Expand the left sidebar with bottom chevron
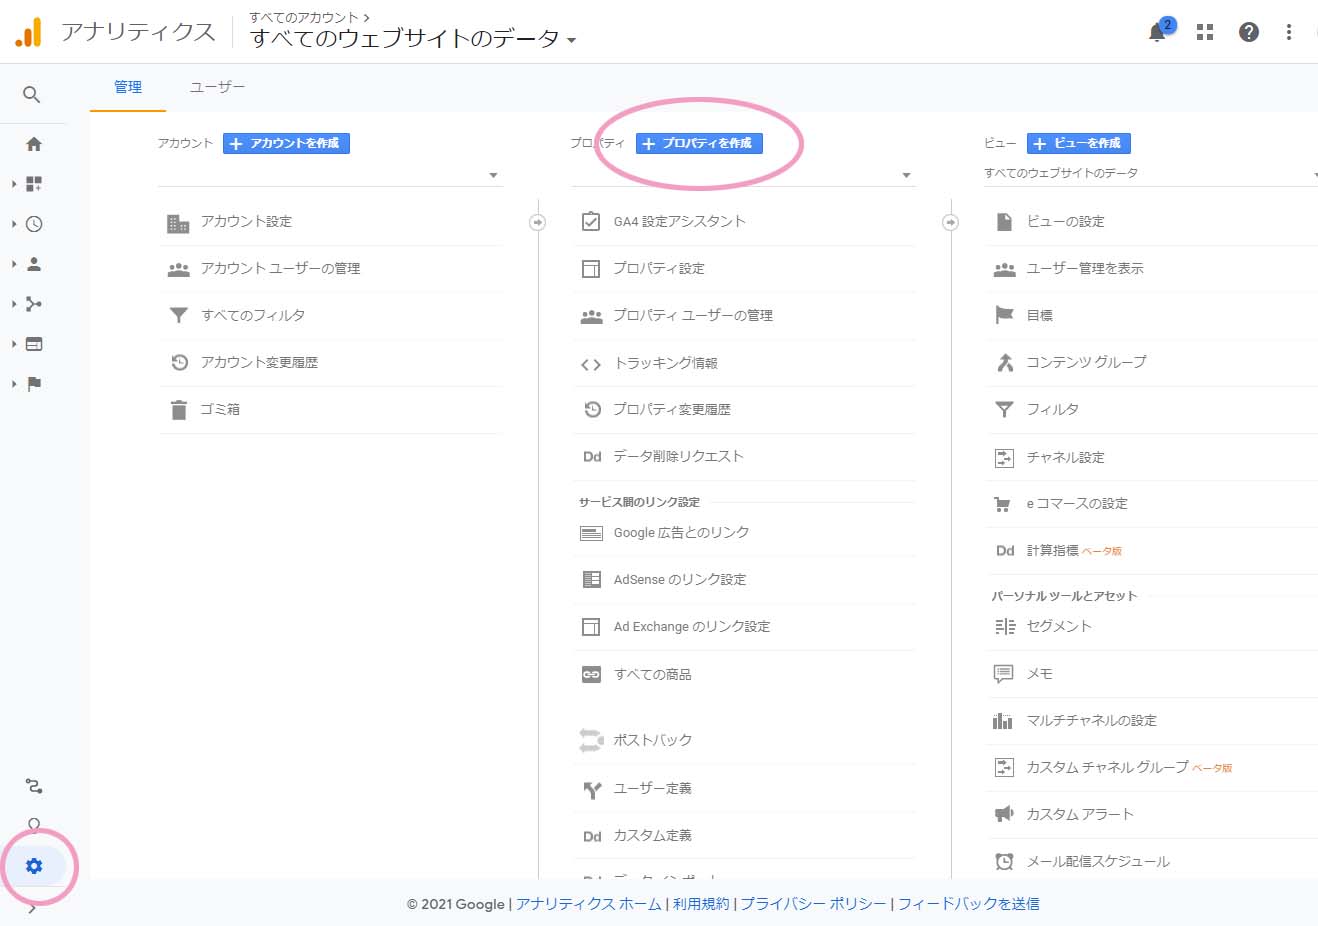This screenshot has height=926, width=1318. pyautogui.click(x=32, y=909)
